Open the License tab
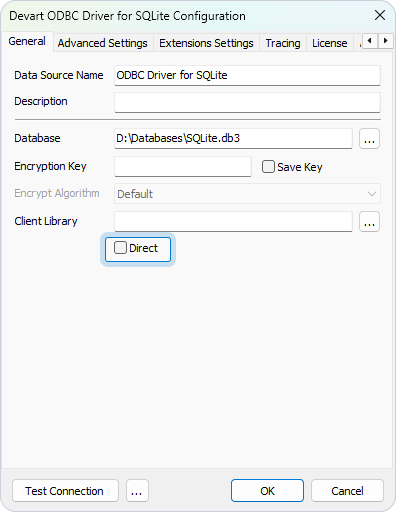 (330, 43)
